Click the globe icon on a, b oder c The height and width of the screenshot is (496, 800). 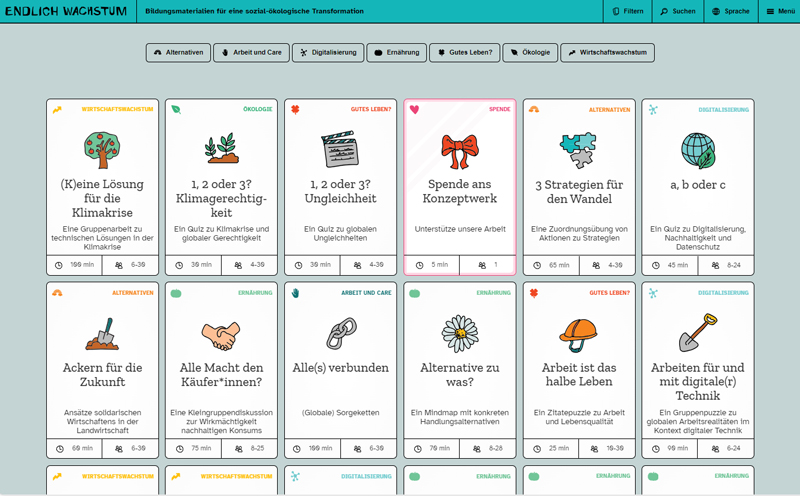click(x=698, y=149)
